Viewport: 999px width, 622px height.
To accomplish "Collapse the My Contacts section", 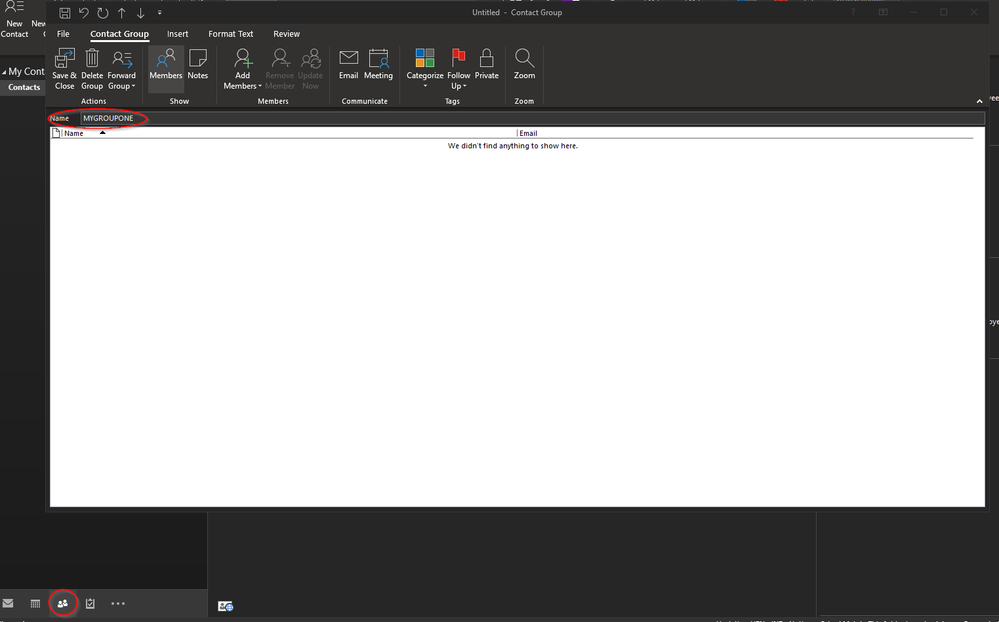I will [6, 70].
